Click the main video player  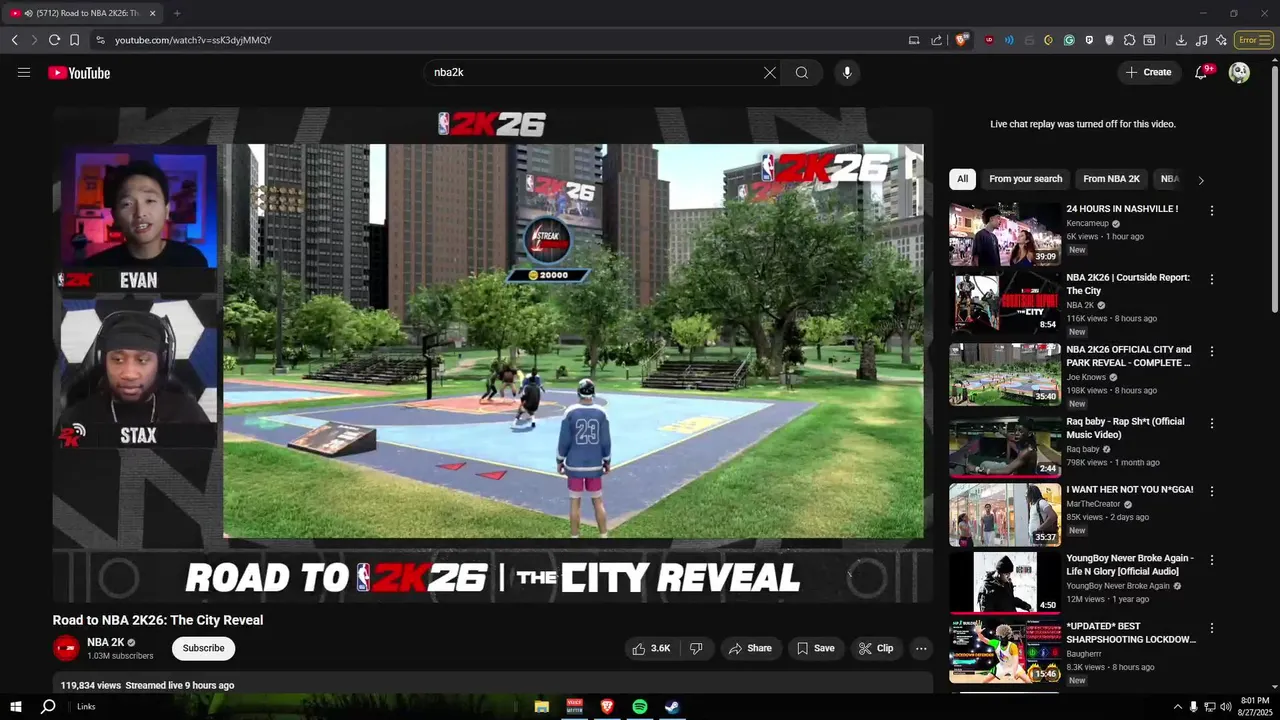click(493, 355)
